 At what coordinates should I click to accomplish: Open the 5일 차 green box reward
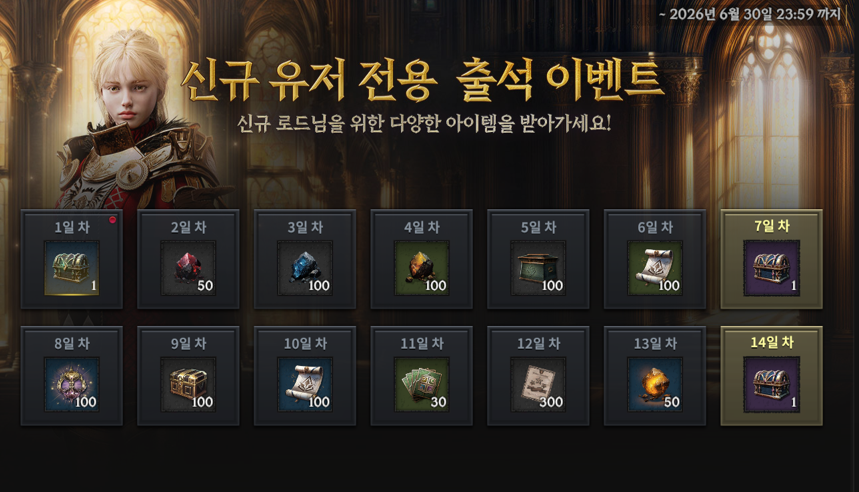[x=538, y=268]
